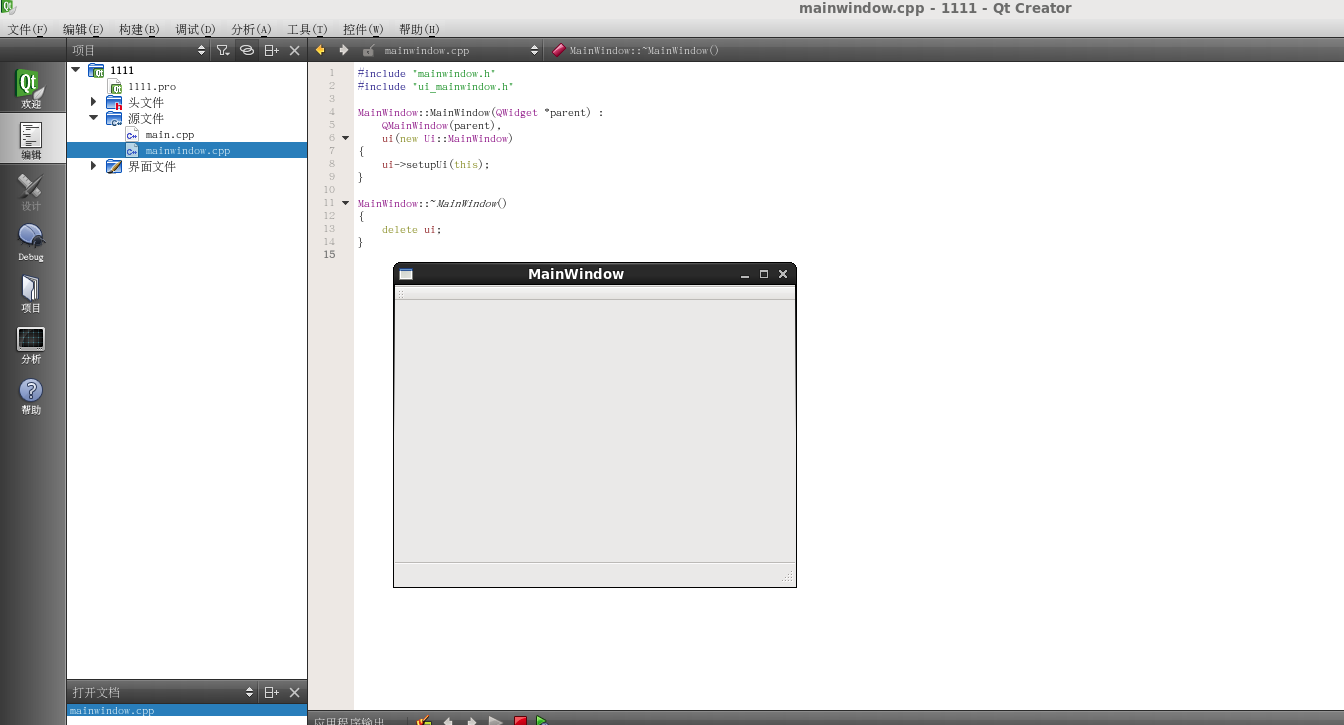Screen dimensions: 1344x725
Task: Open the project tree filter icon
Action: coord(223,49)
